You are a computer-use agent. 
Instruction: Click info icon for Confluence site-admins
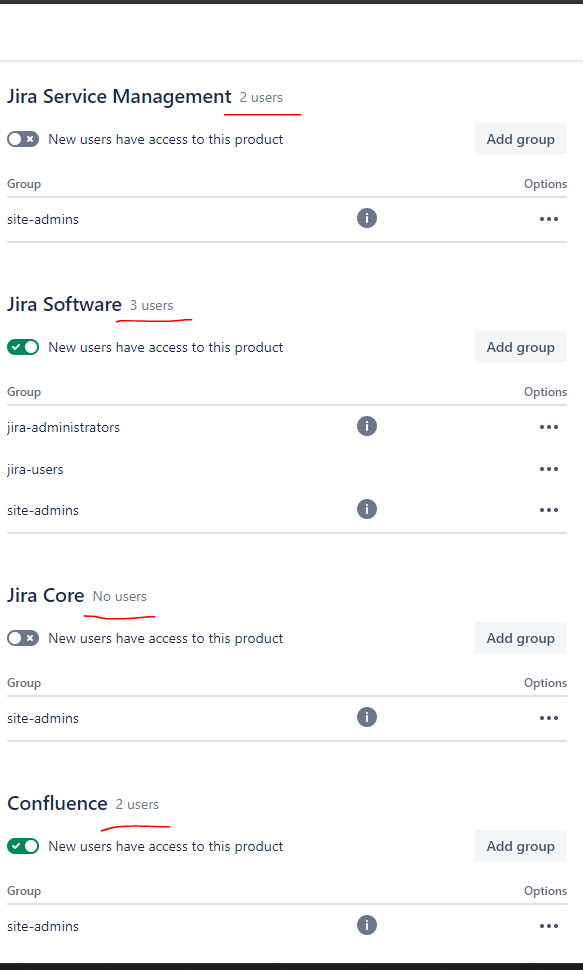(x=367, y=925)
